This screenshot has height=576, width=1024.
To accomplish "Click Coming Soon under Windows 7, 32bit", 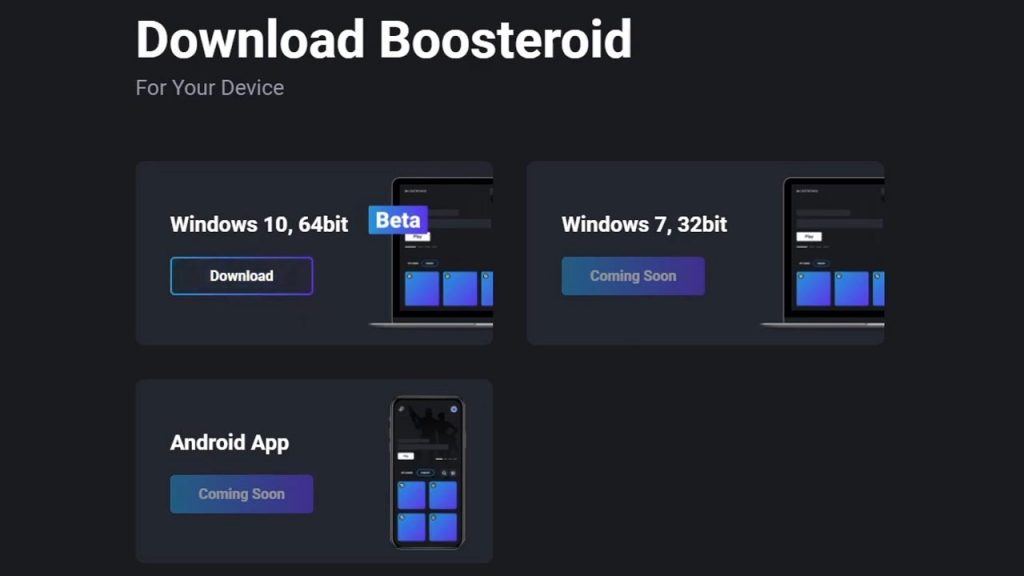I will click(633, 276).
